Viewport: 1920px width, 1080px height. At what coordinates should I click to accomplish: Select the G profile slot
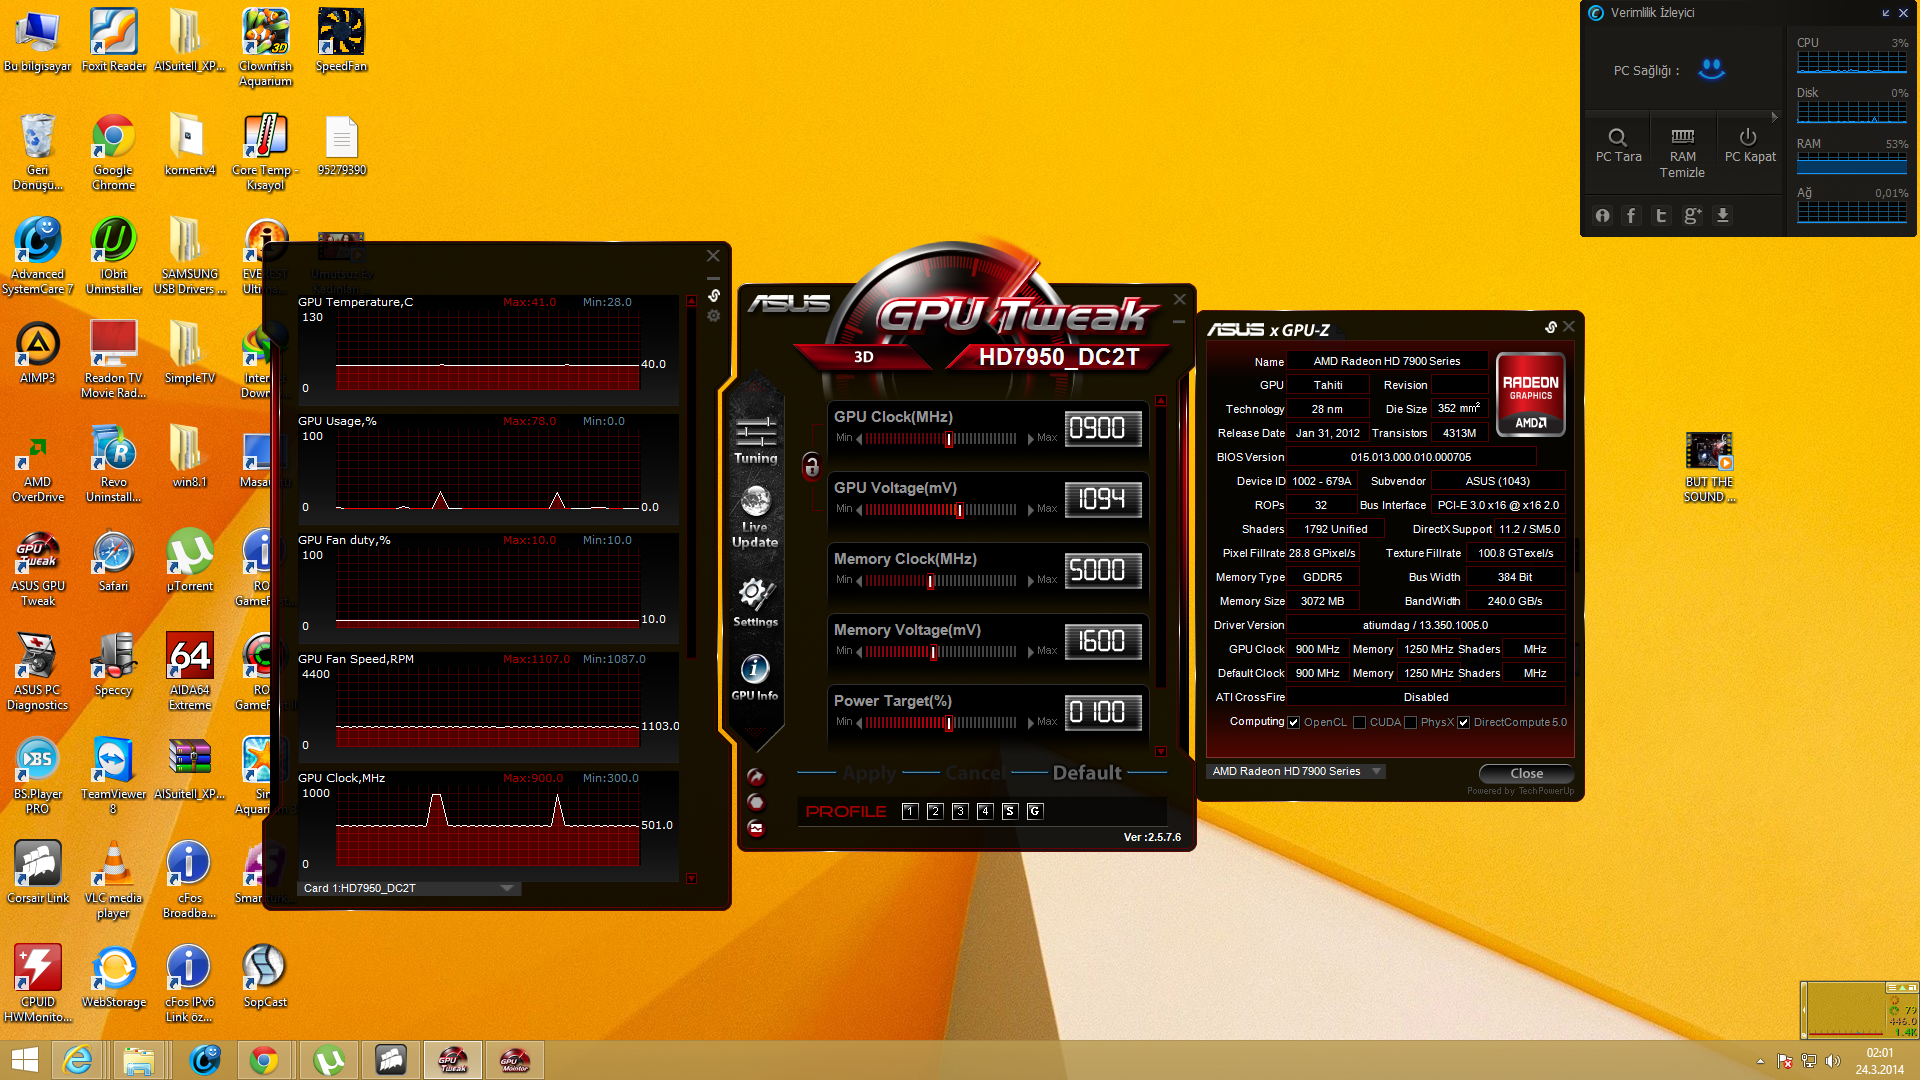pyautogui.click(x=1035, y=811)
